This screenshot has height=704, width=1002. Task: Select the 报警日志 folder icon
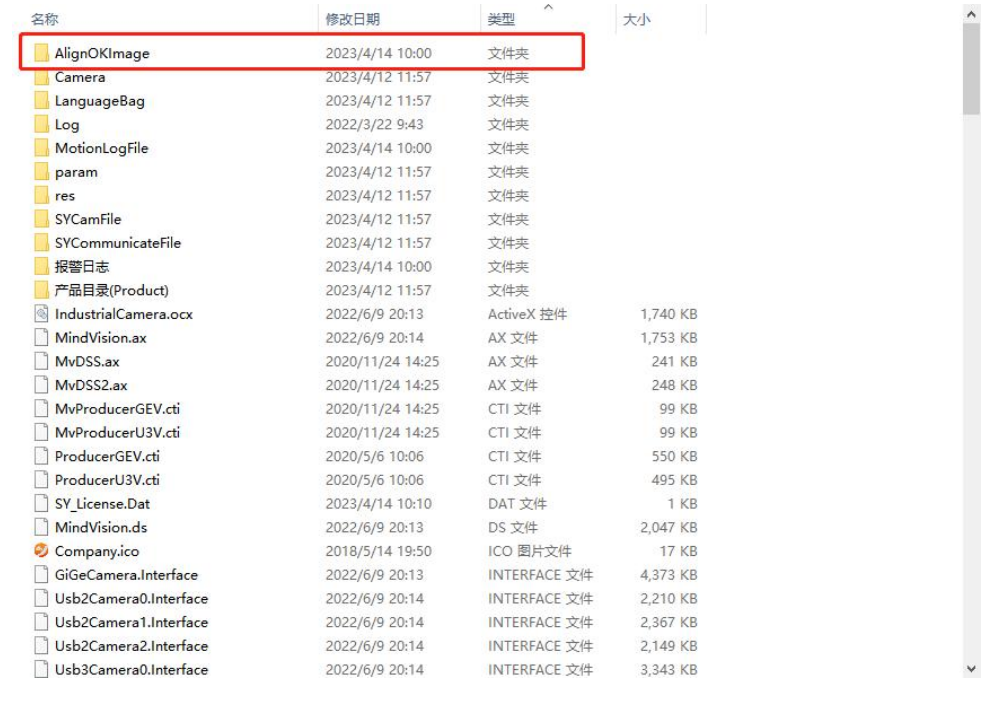click(x=41, y=266)
